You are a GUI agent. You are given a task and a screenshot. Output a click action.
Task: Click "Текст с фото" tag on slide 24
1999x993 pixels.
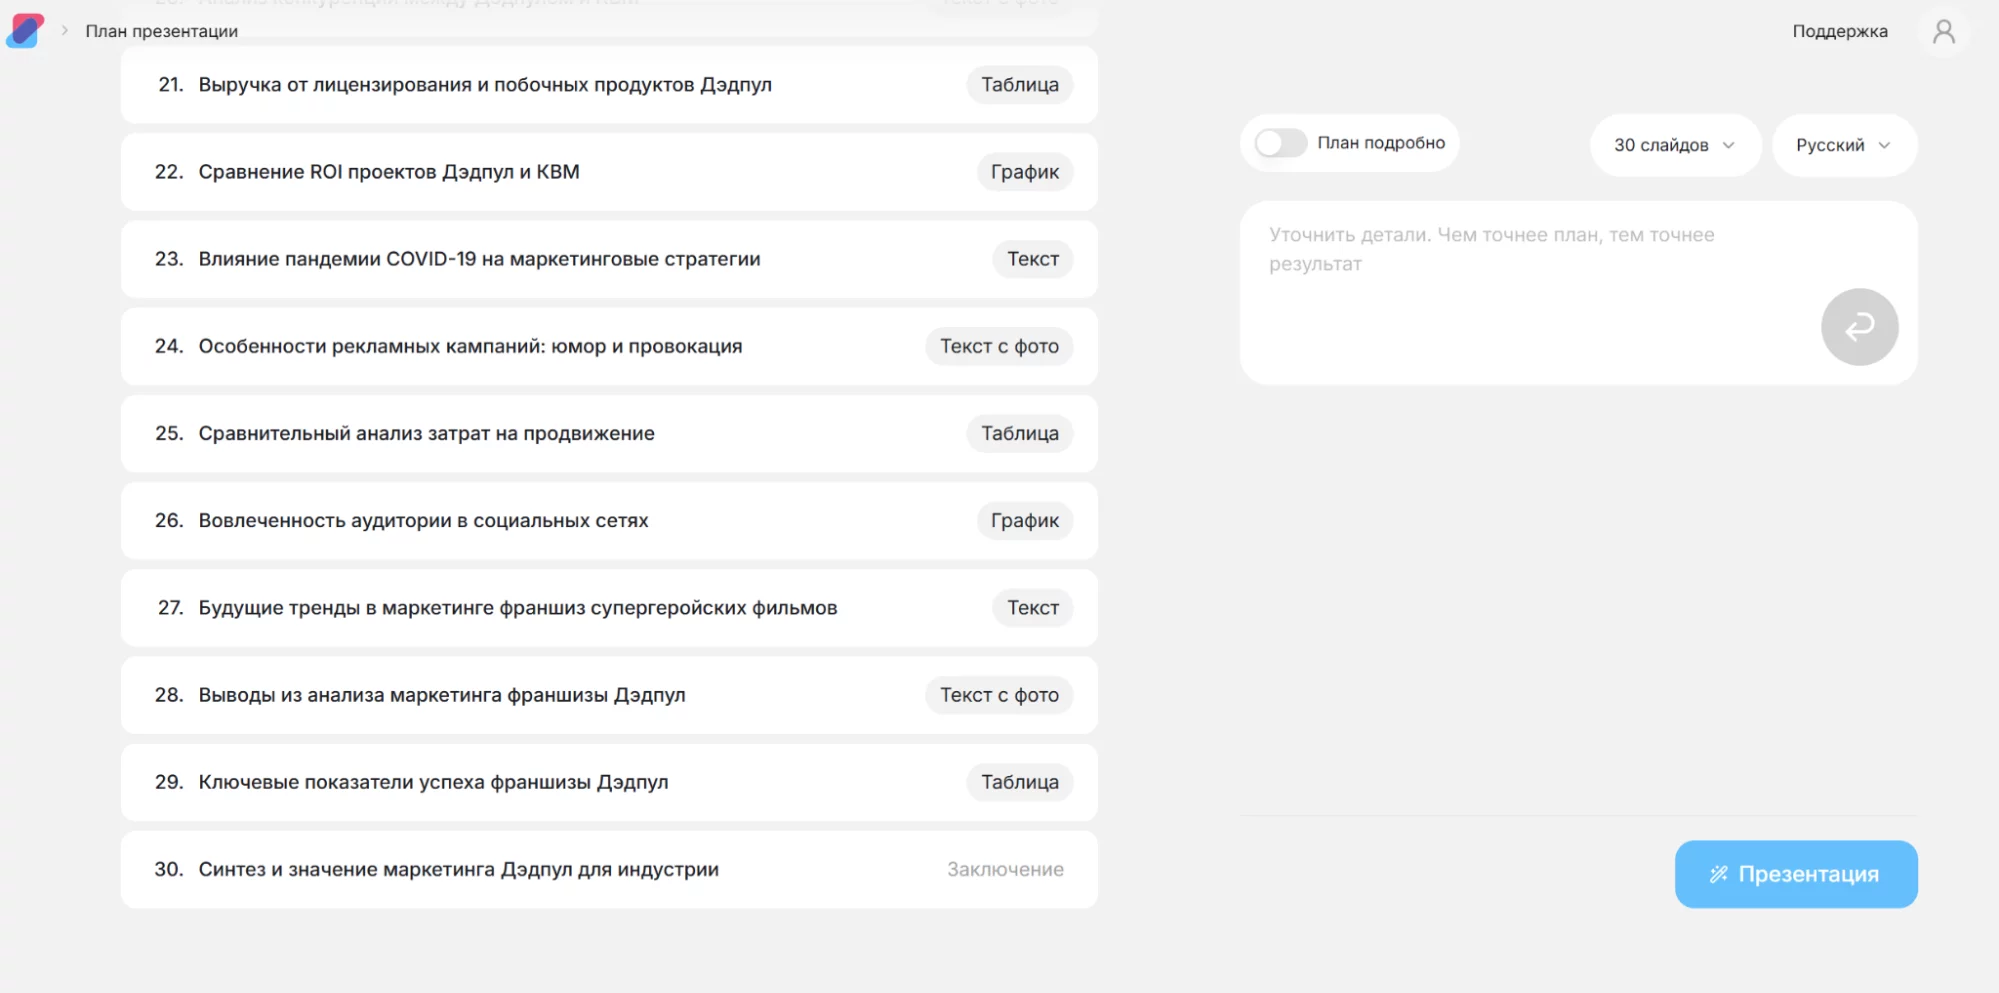998,346
